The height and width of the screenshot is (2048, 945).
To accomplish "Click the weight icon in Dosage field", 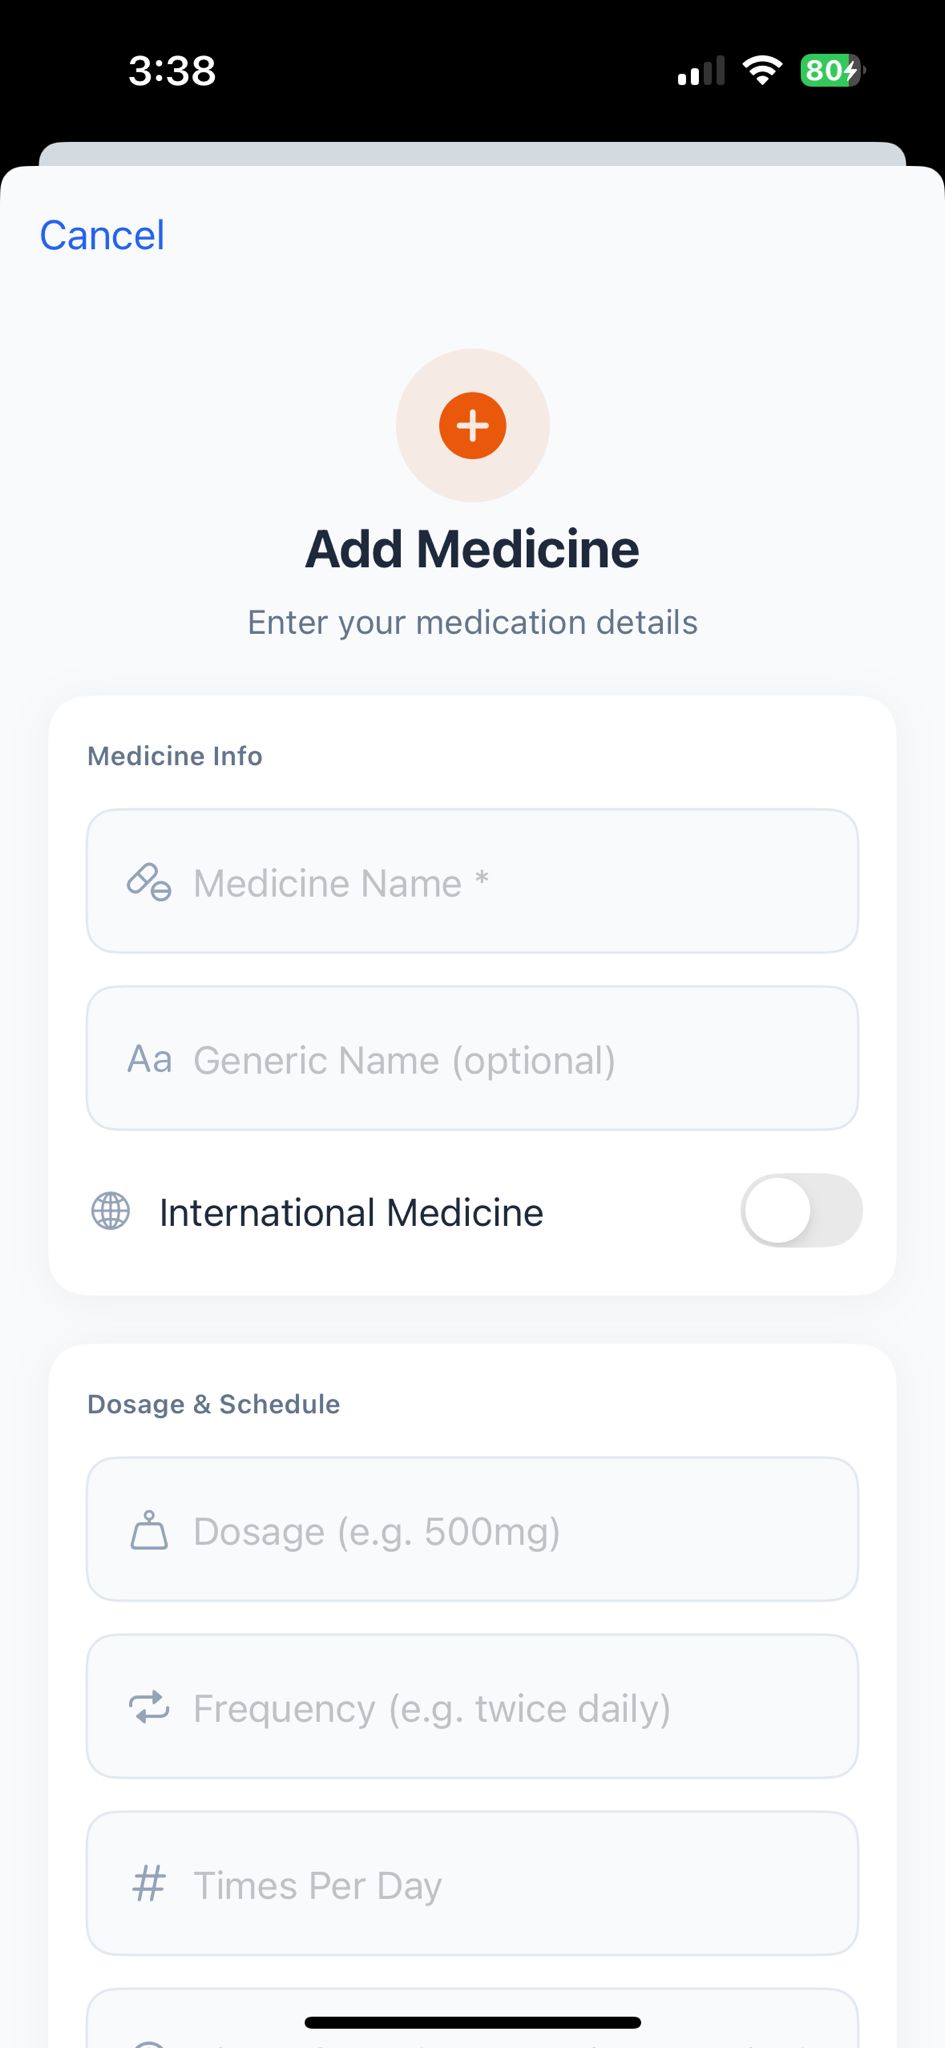I will (x=149, y=1530).
